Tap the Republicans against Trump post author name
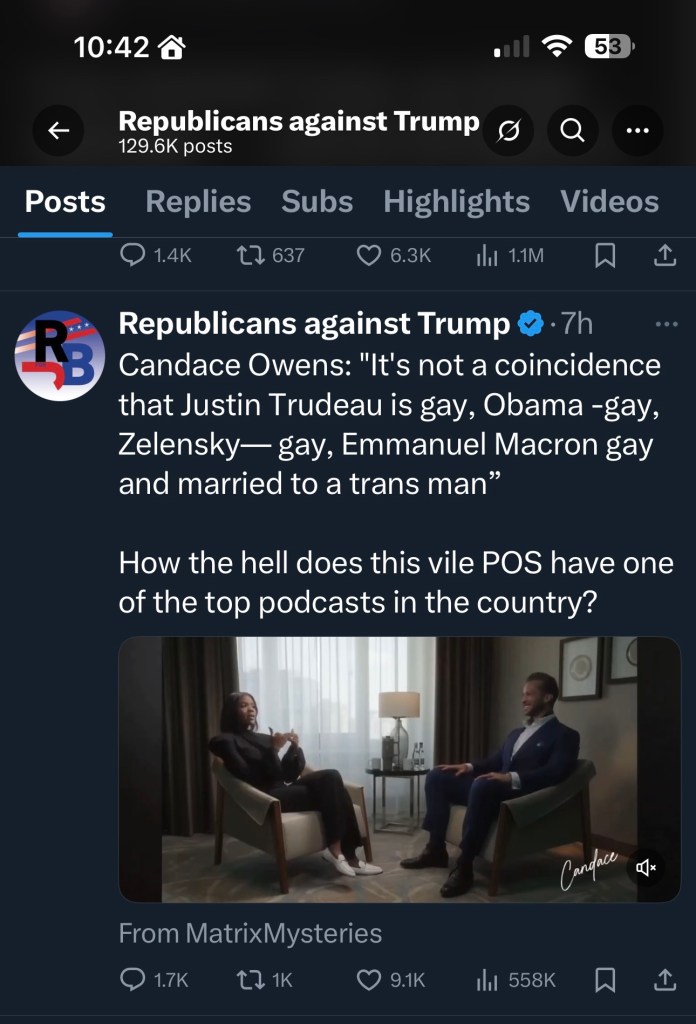This screenshot has width=696, height=1024. pos(314,324)
